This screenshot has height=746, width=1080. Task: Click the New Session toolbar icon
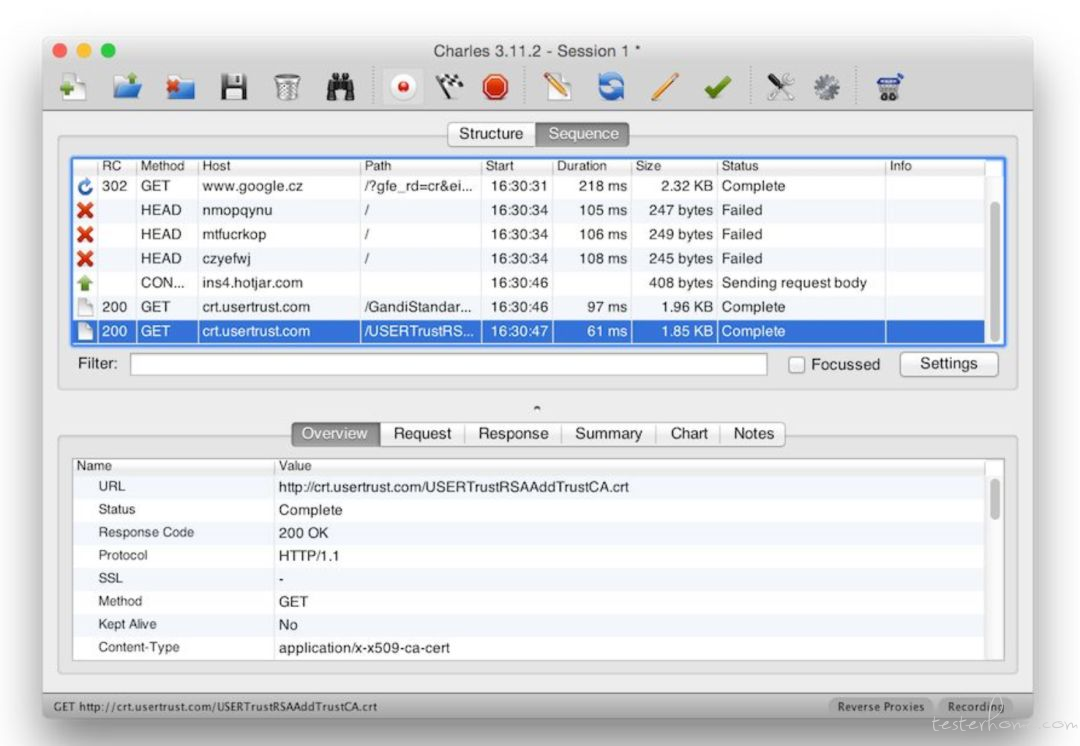pos(72,87)
